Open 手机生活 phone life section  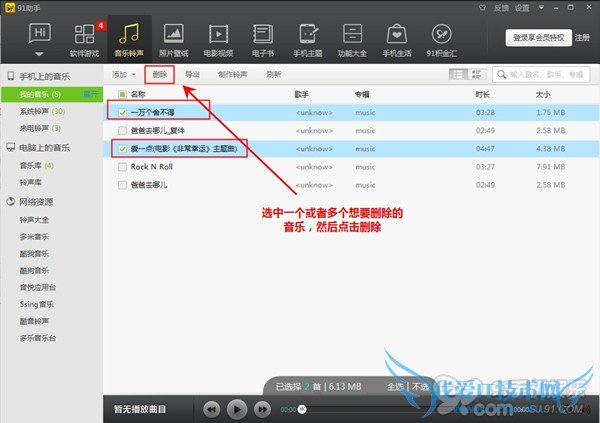(x=397, y=40)
